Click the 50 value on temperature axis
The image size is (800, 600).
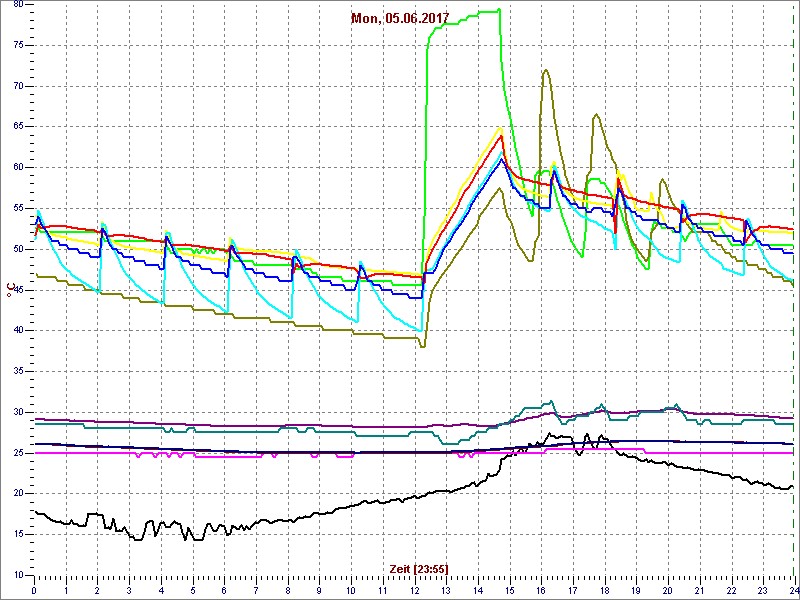click(17, 249)
